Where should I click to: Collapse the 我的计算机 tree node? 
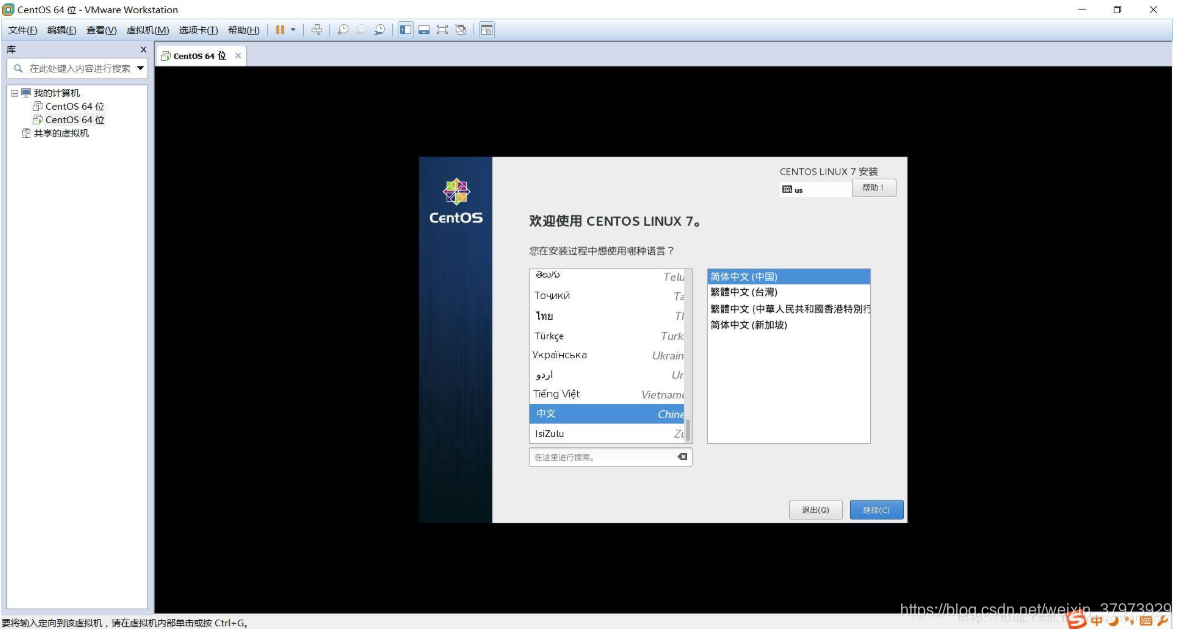(14, 94)
